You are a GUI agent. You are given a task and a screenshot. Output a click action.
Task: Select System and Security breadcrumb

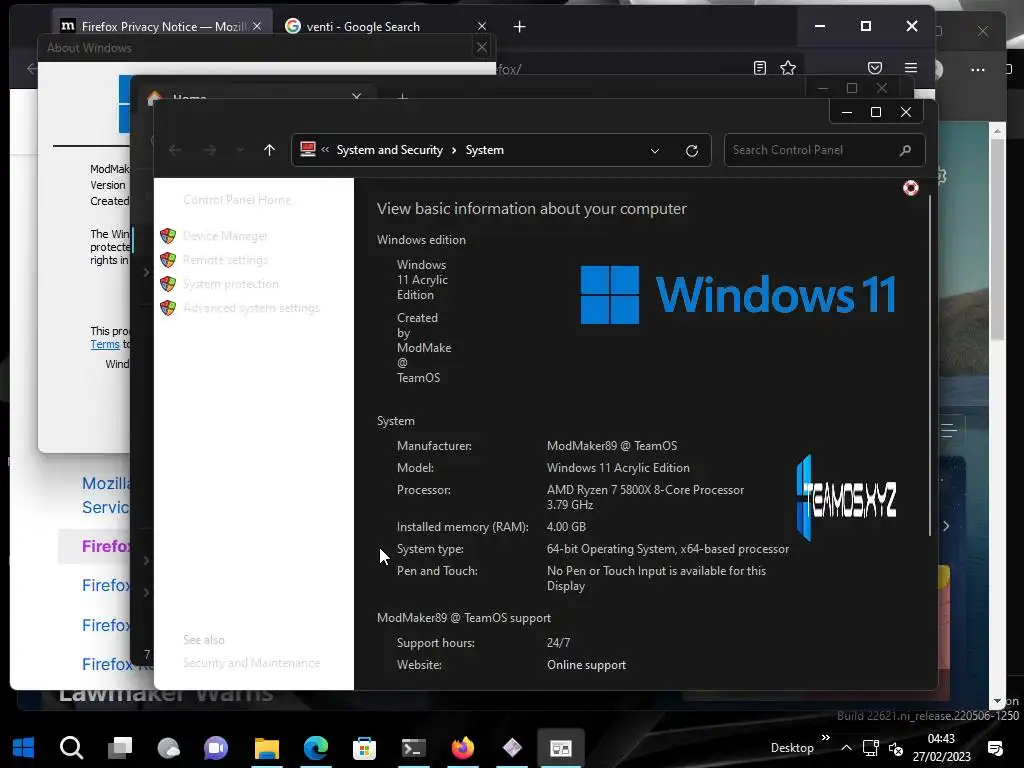(x=389, y=150)
